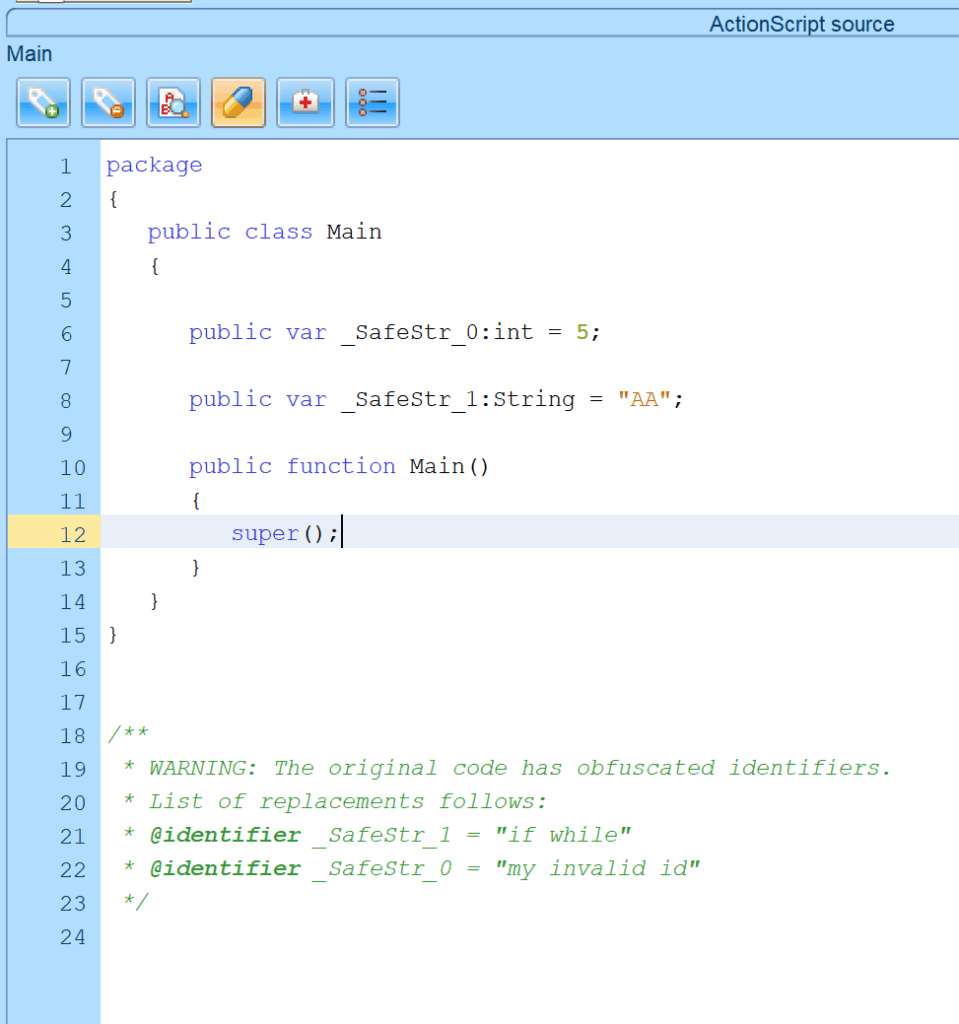Click the remove tag (orange minus) icon

coord(108,103)
